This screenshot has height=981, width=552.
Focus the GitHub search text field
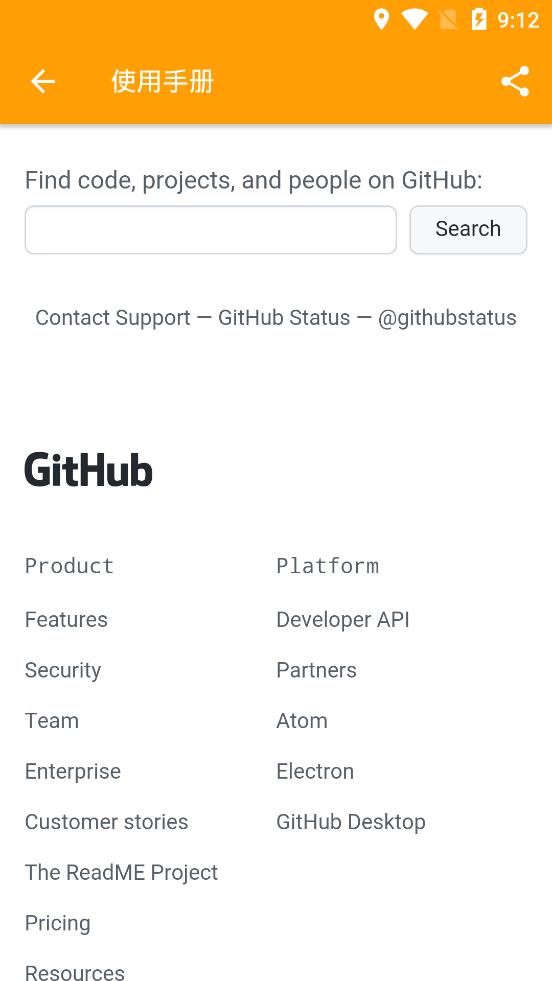pyautogui.click(x=211, y=230)
